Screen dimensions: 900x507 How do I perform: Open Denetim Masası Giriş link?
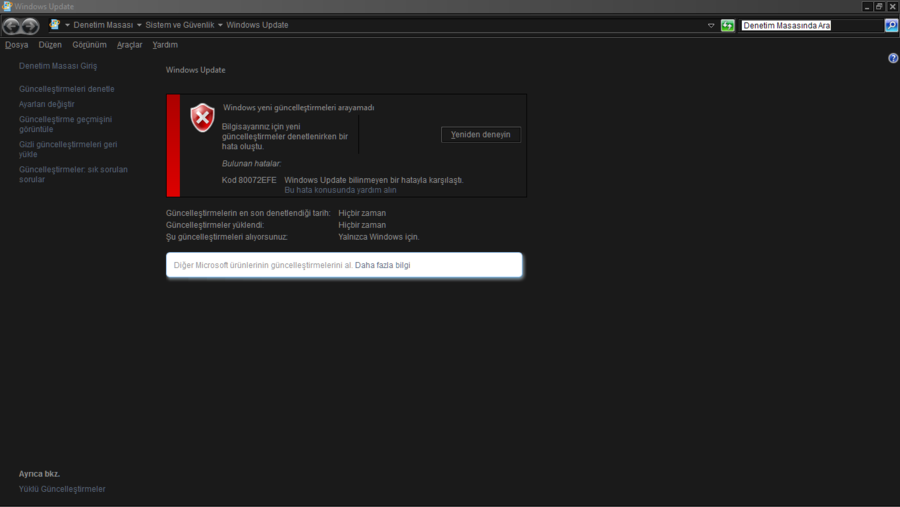pos(58,66)
